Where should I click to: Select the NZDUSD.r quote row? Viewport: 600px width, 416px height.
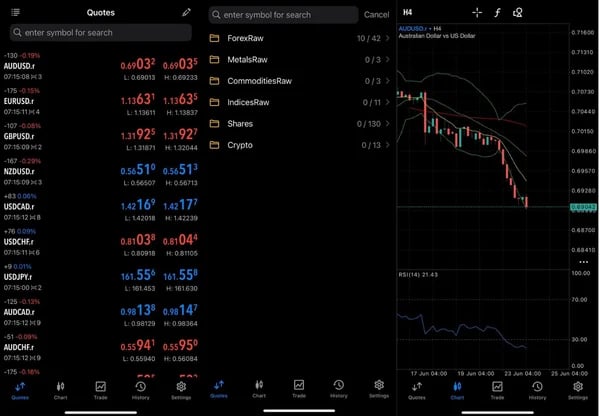point(101,172)
